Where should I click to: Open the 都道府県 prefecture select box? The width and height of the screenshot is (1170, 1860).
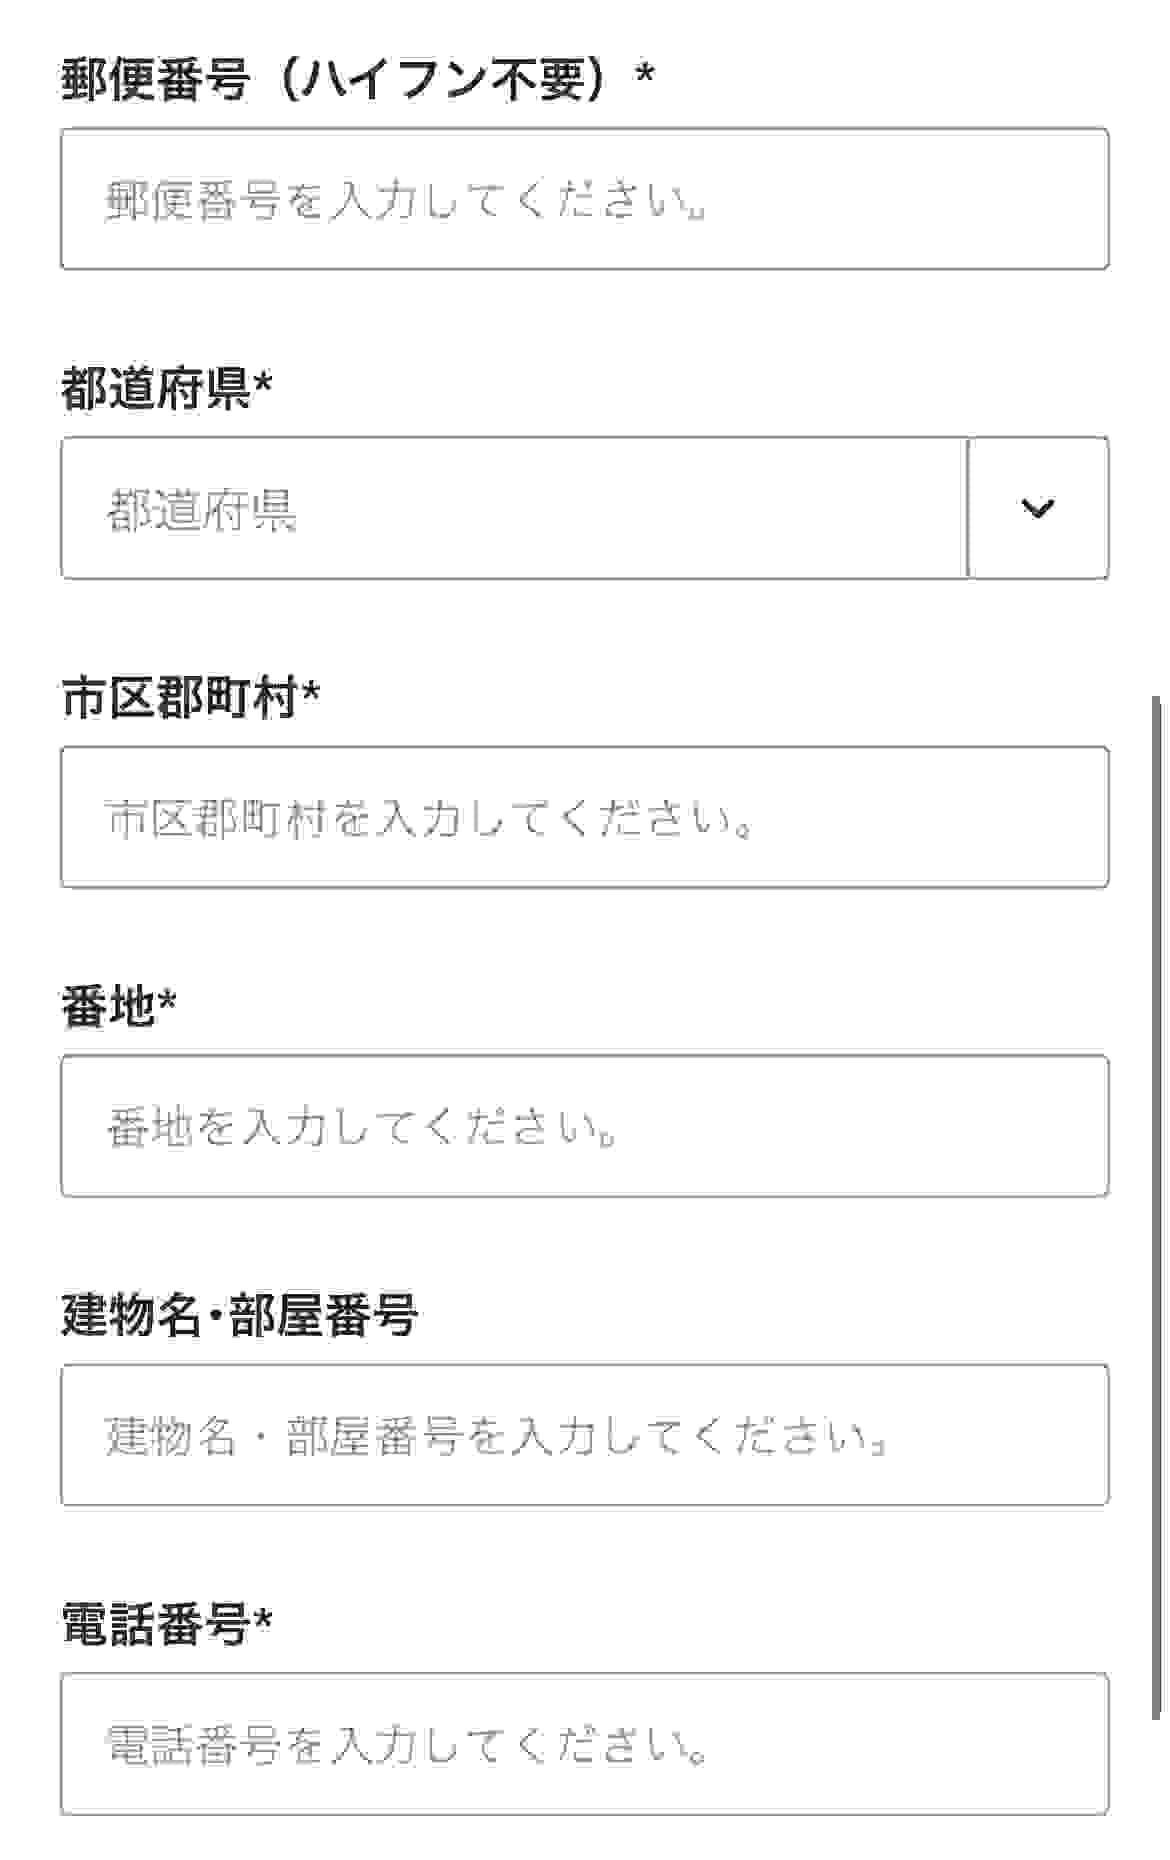coord(514,508)
